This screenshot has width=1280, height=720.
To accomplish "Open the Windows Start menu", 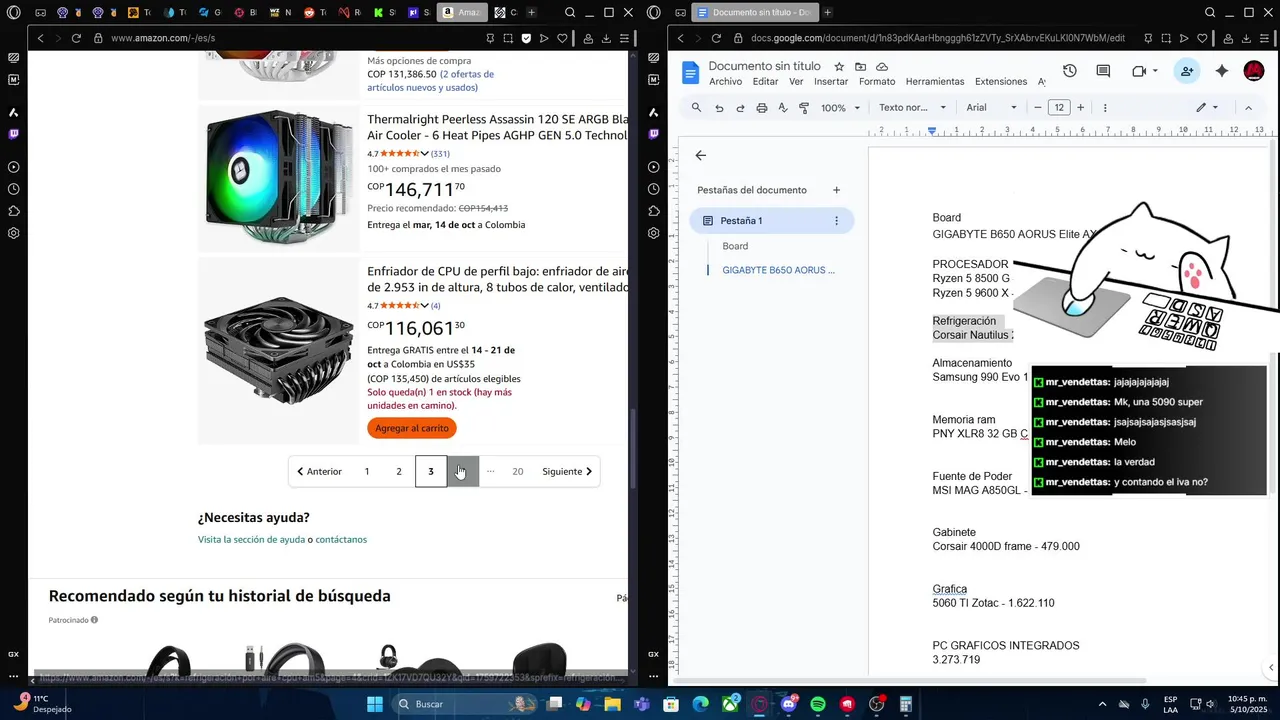I will [x=375, y=704].
